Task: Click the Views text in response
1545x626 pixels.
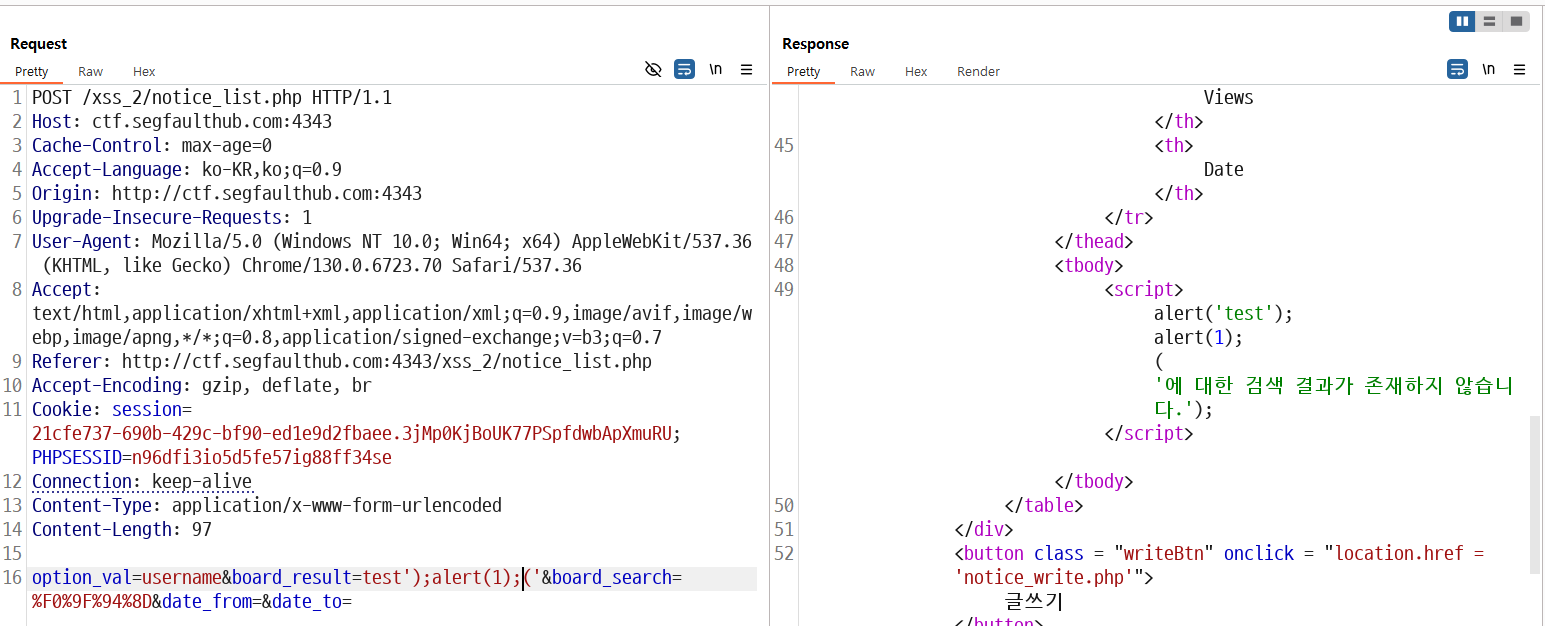Action: pos(1228,98)
